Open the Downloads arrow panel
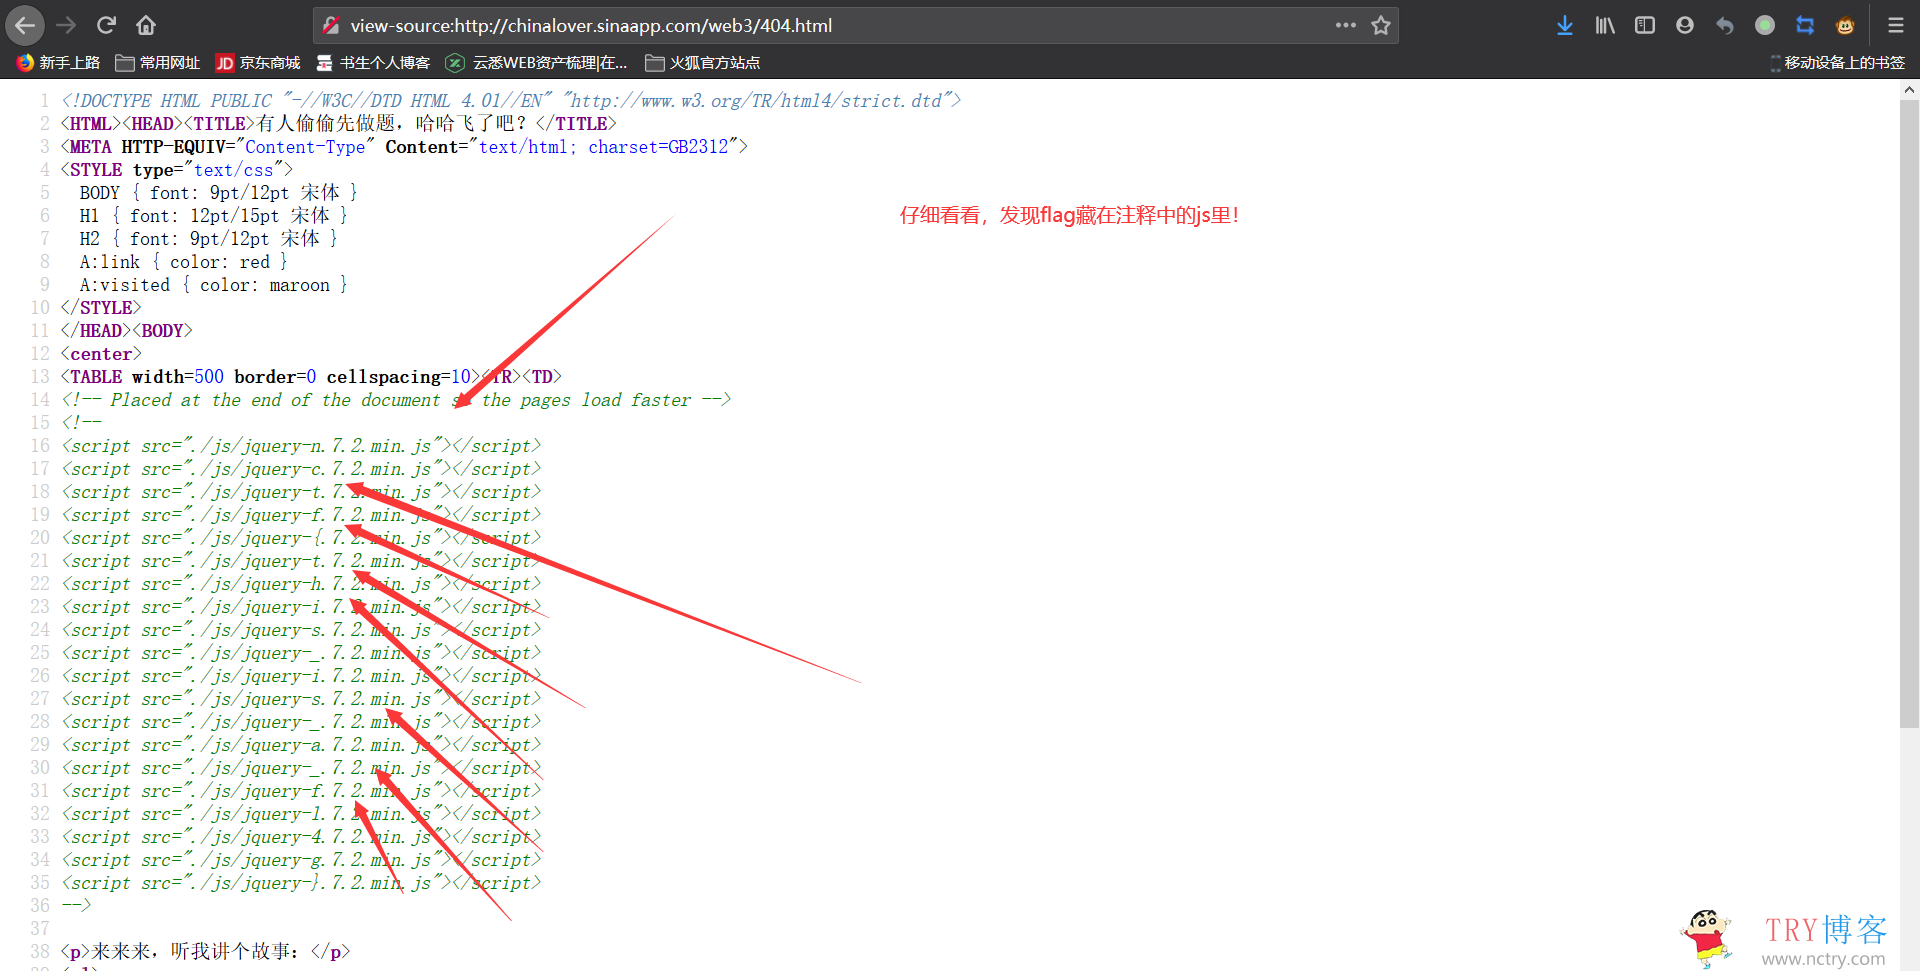1920x971 pixels. click(1565, 25)
